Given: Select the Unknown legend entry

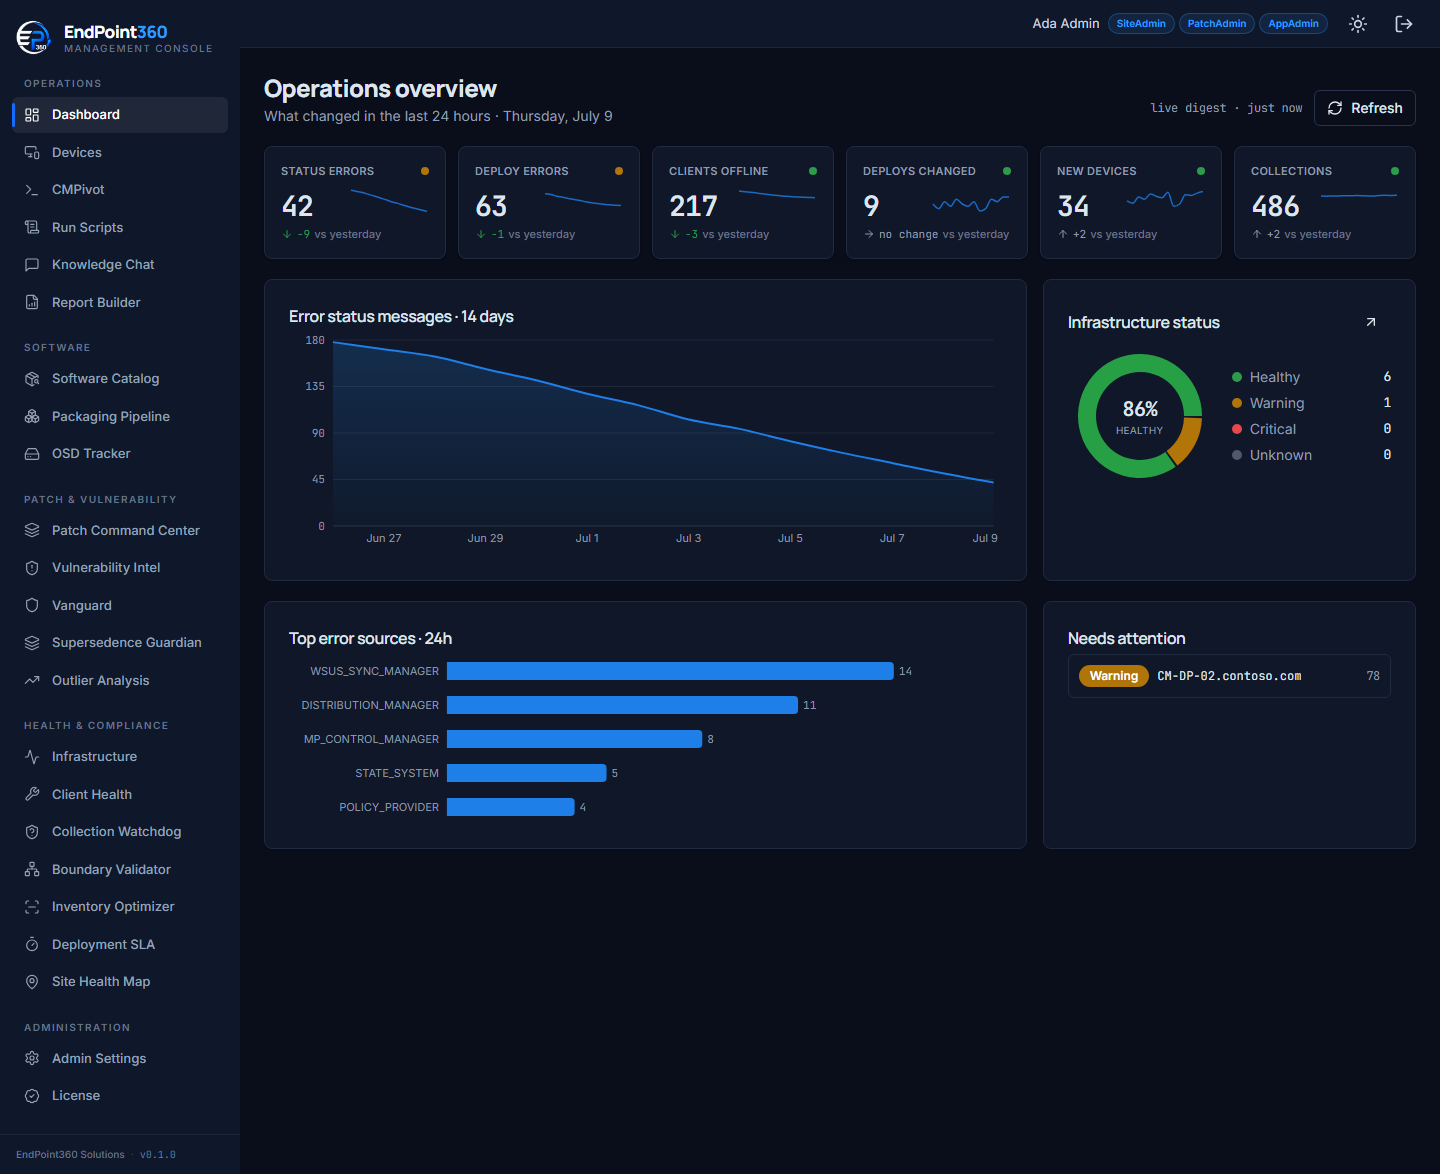Looking at the screenshot, I should [1311, 455].
